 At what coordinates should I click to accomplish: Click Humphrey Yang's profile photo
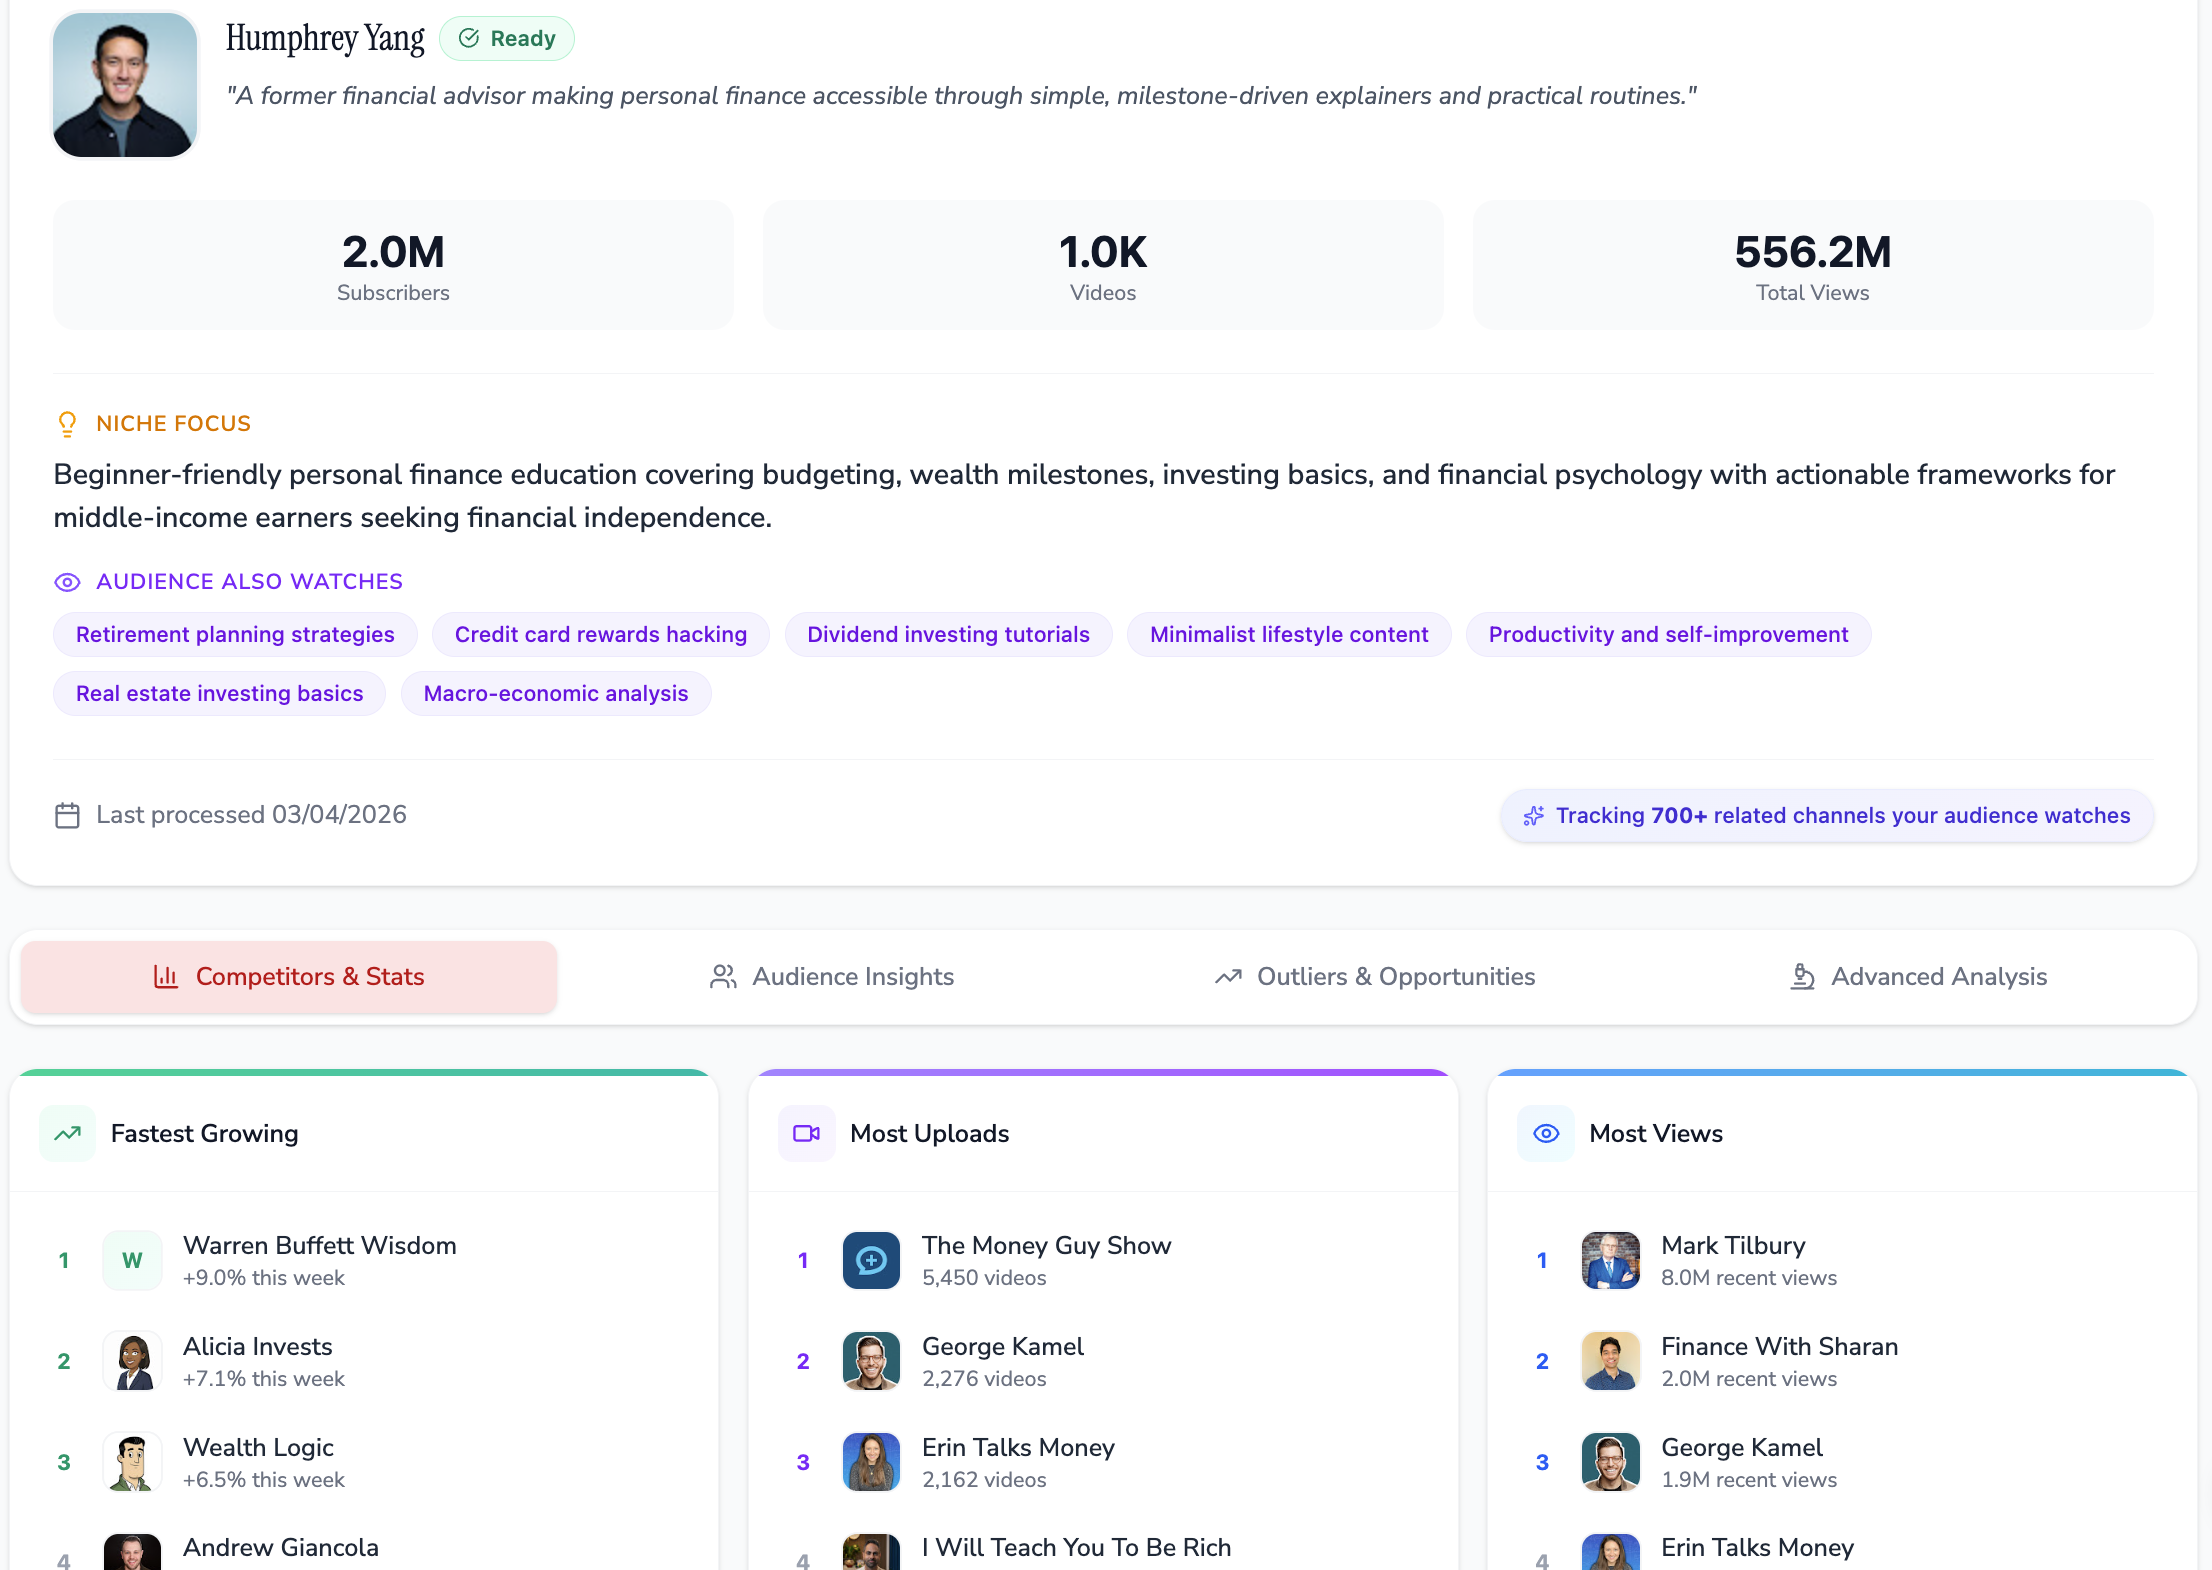tap(125, 85)
